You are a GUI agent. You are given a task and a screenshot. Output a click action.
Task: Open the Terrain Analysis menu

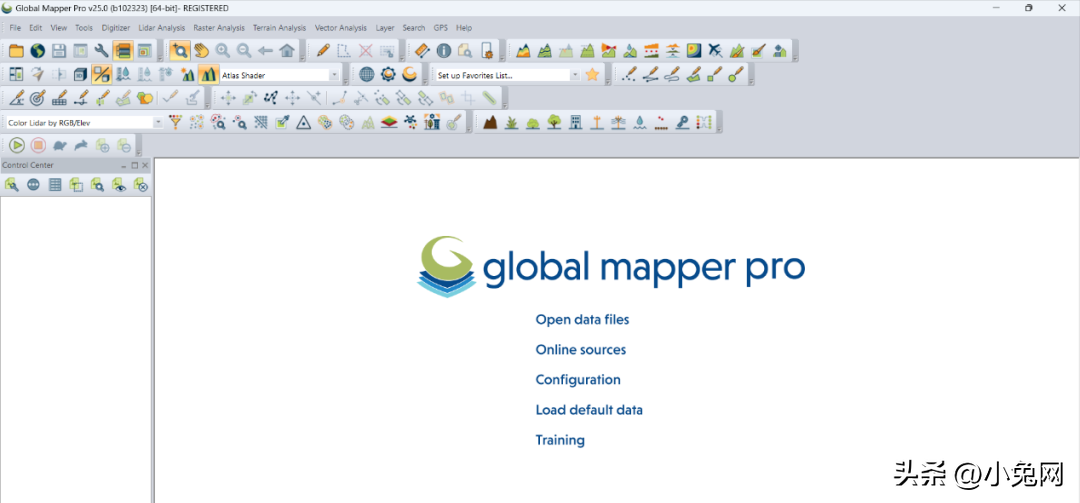(280, 28)
